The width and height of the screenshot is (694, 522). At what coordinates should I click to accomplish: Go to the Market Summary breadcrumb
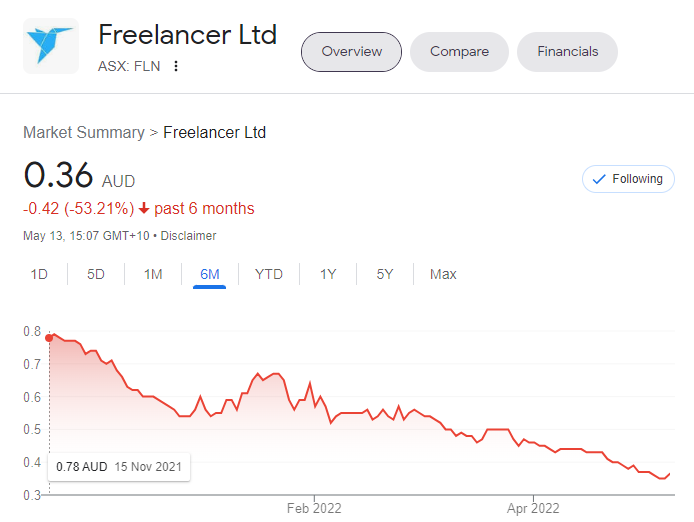click(x=84, y=132)
